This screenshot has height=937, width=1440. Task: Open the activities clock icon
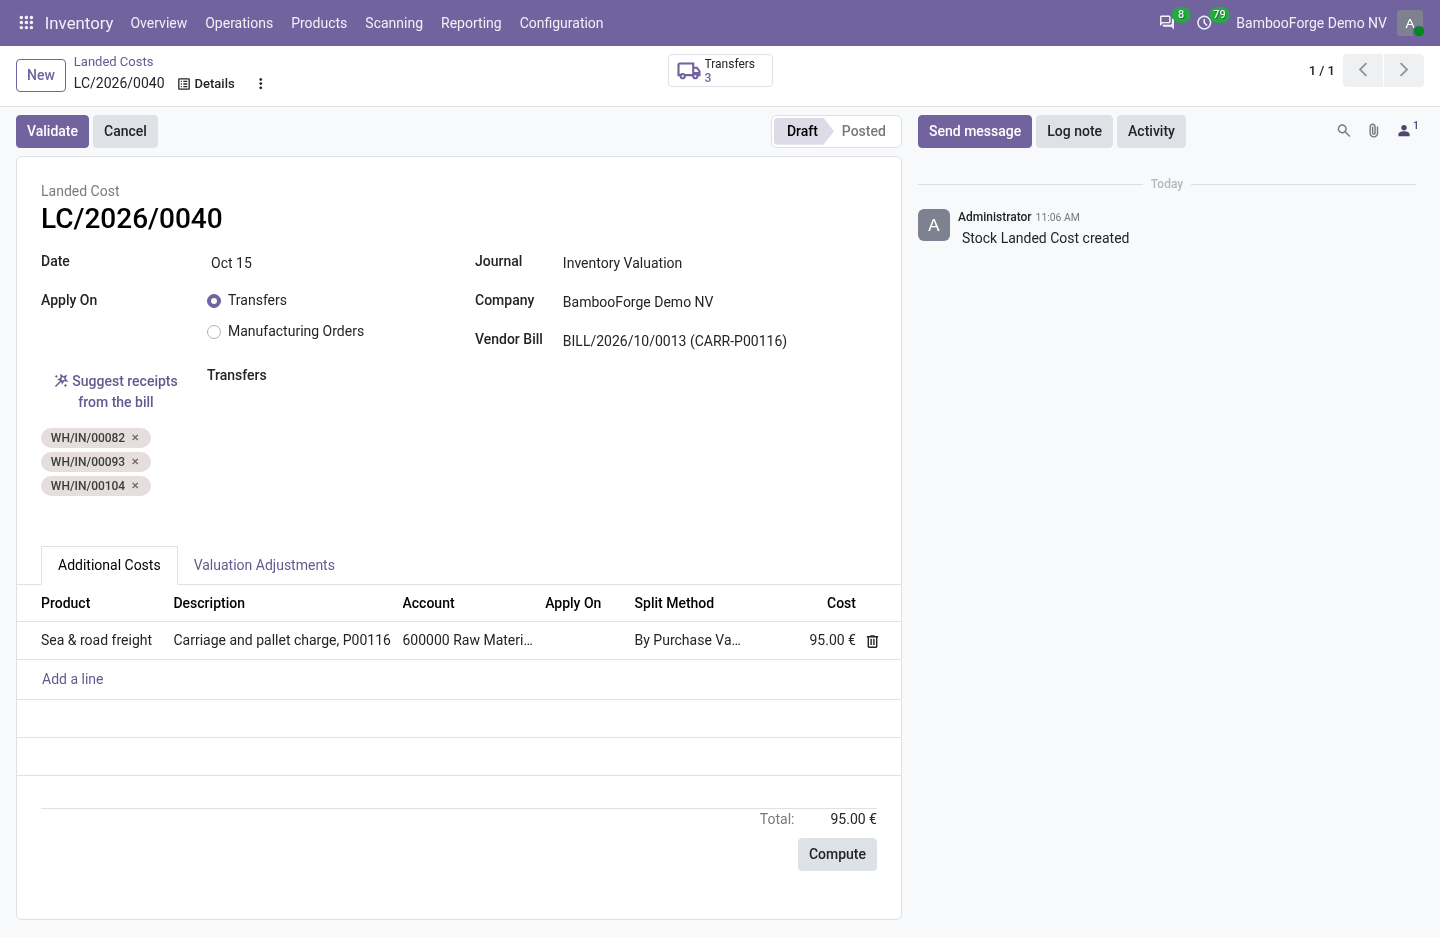click(1205, 23)
